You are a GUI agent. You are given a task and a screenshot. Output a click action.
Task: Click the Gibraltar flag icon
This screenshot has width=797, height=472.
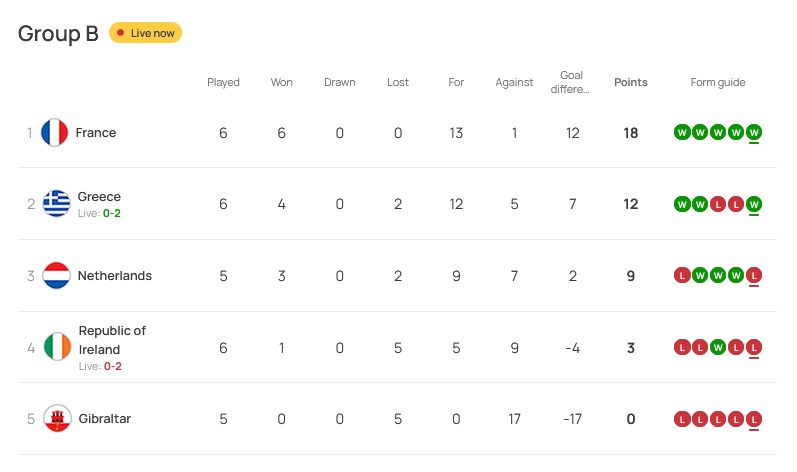(57, 419)
